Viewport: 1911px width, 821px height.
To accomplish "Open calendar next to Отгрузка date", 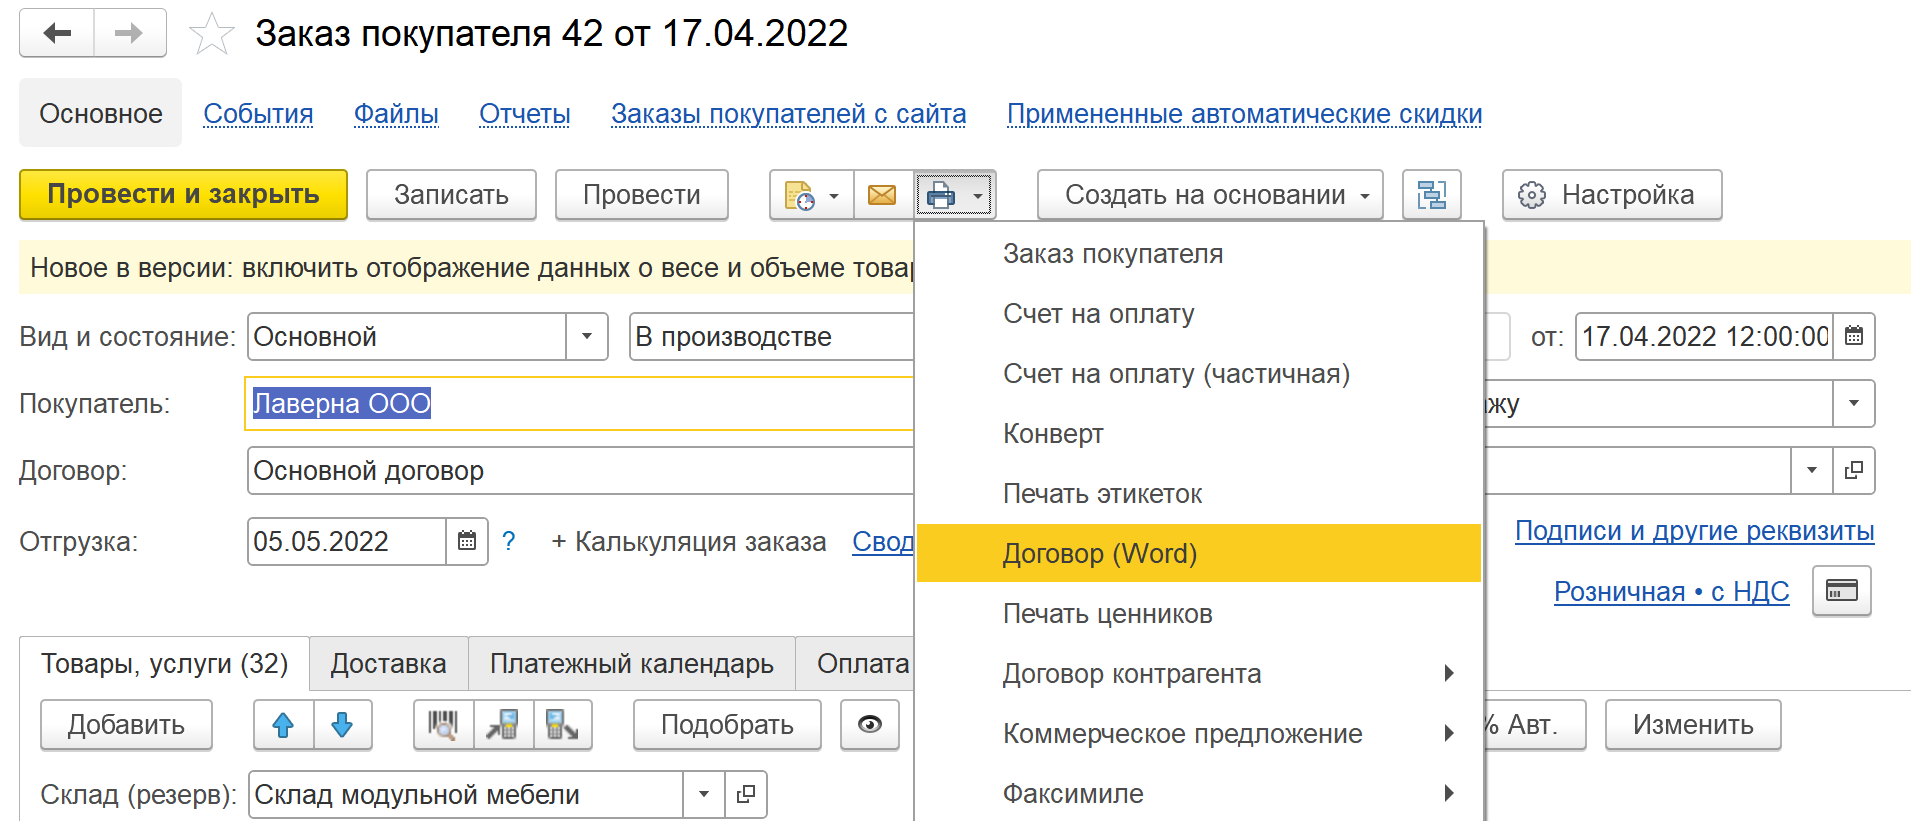I will (x=467, y=541).
